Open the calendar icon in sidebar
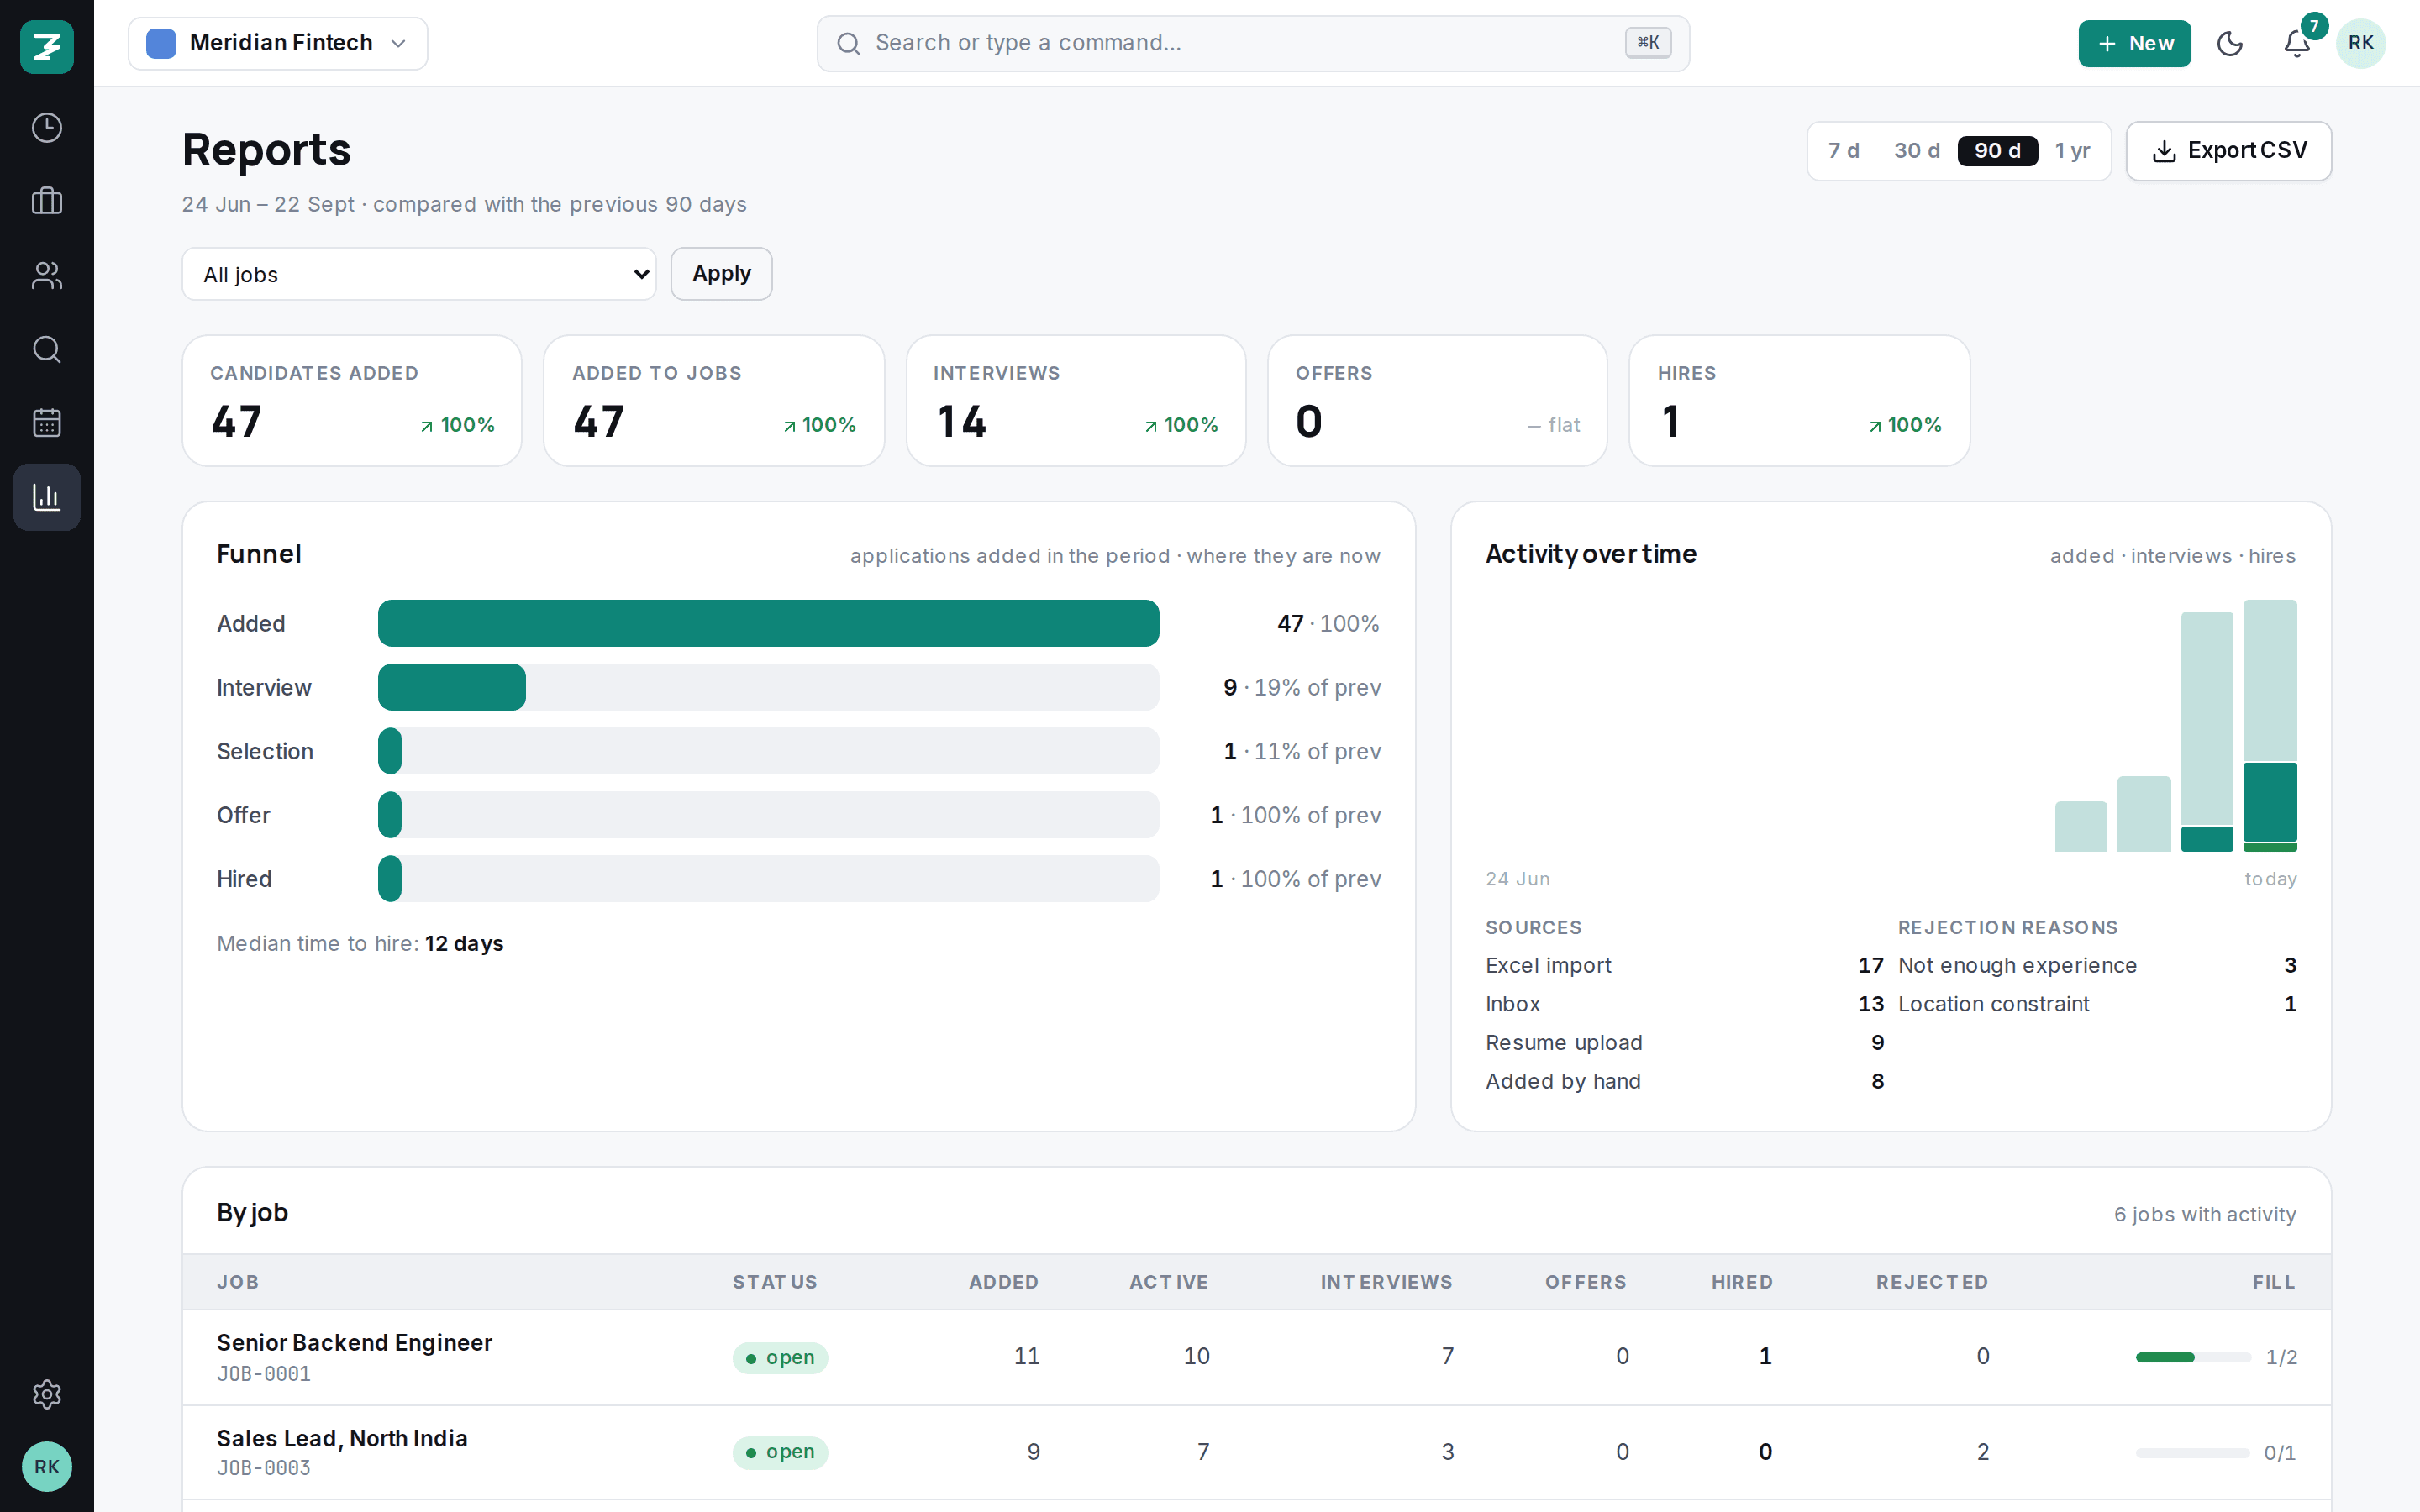 click(x=47, y=423)
